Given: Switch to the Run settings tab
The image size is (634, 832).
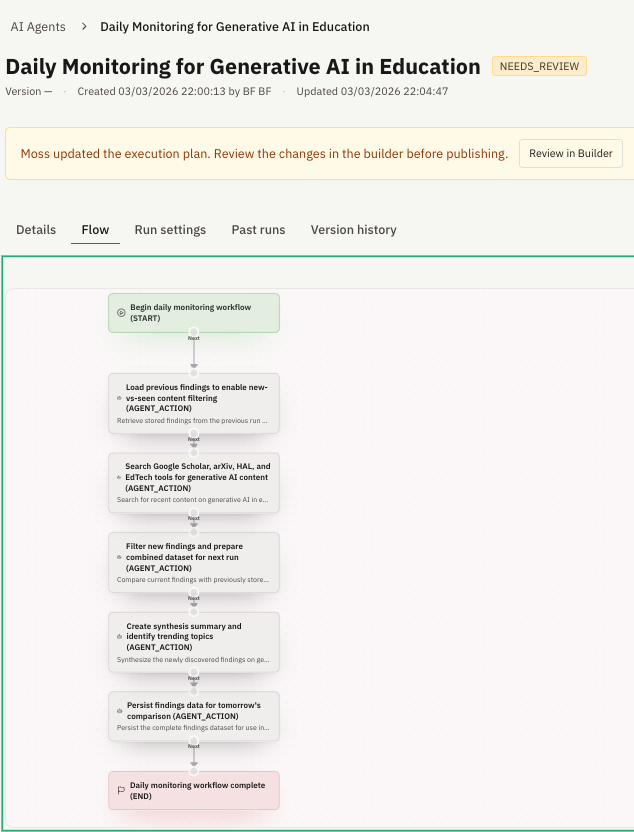Looking at the screenshot, I should coord(170,230).
